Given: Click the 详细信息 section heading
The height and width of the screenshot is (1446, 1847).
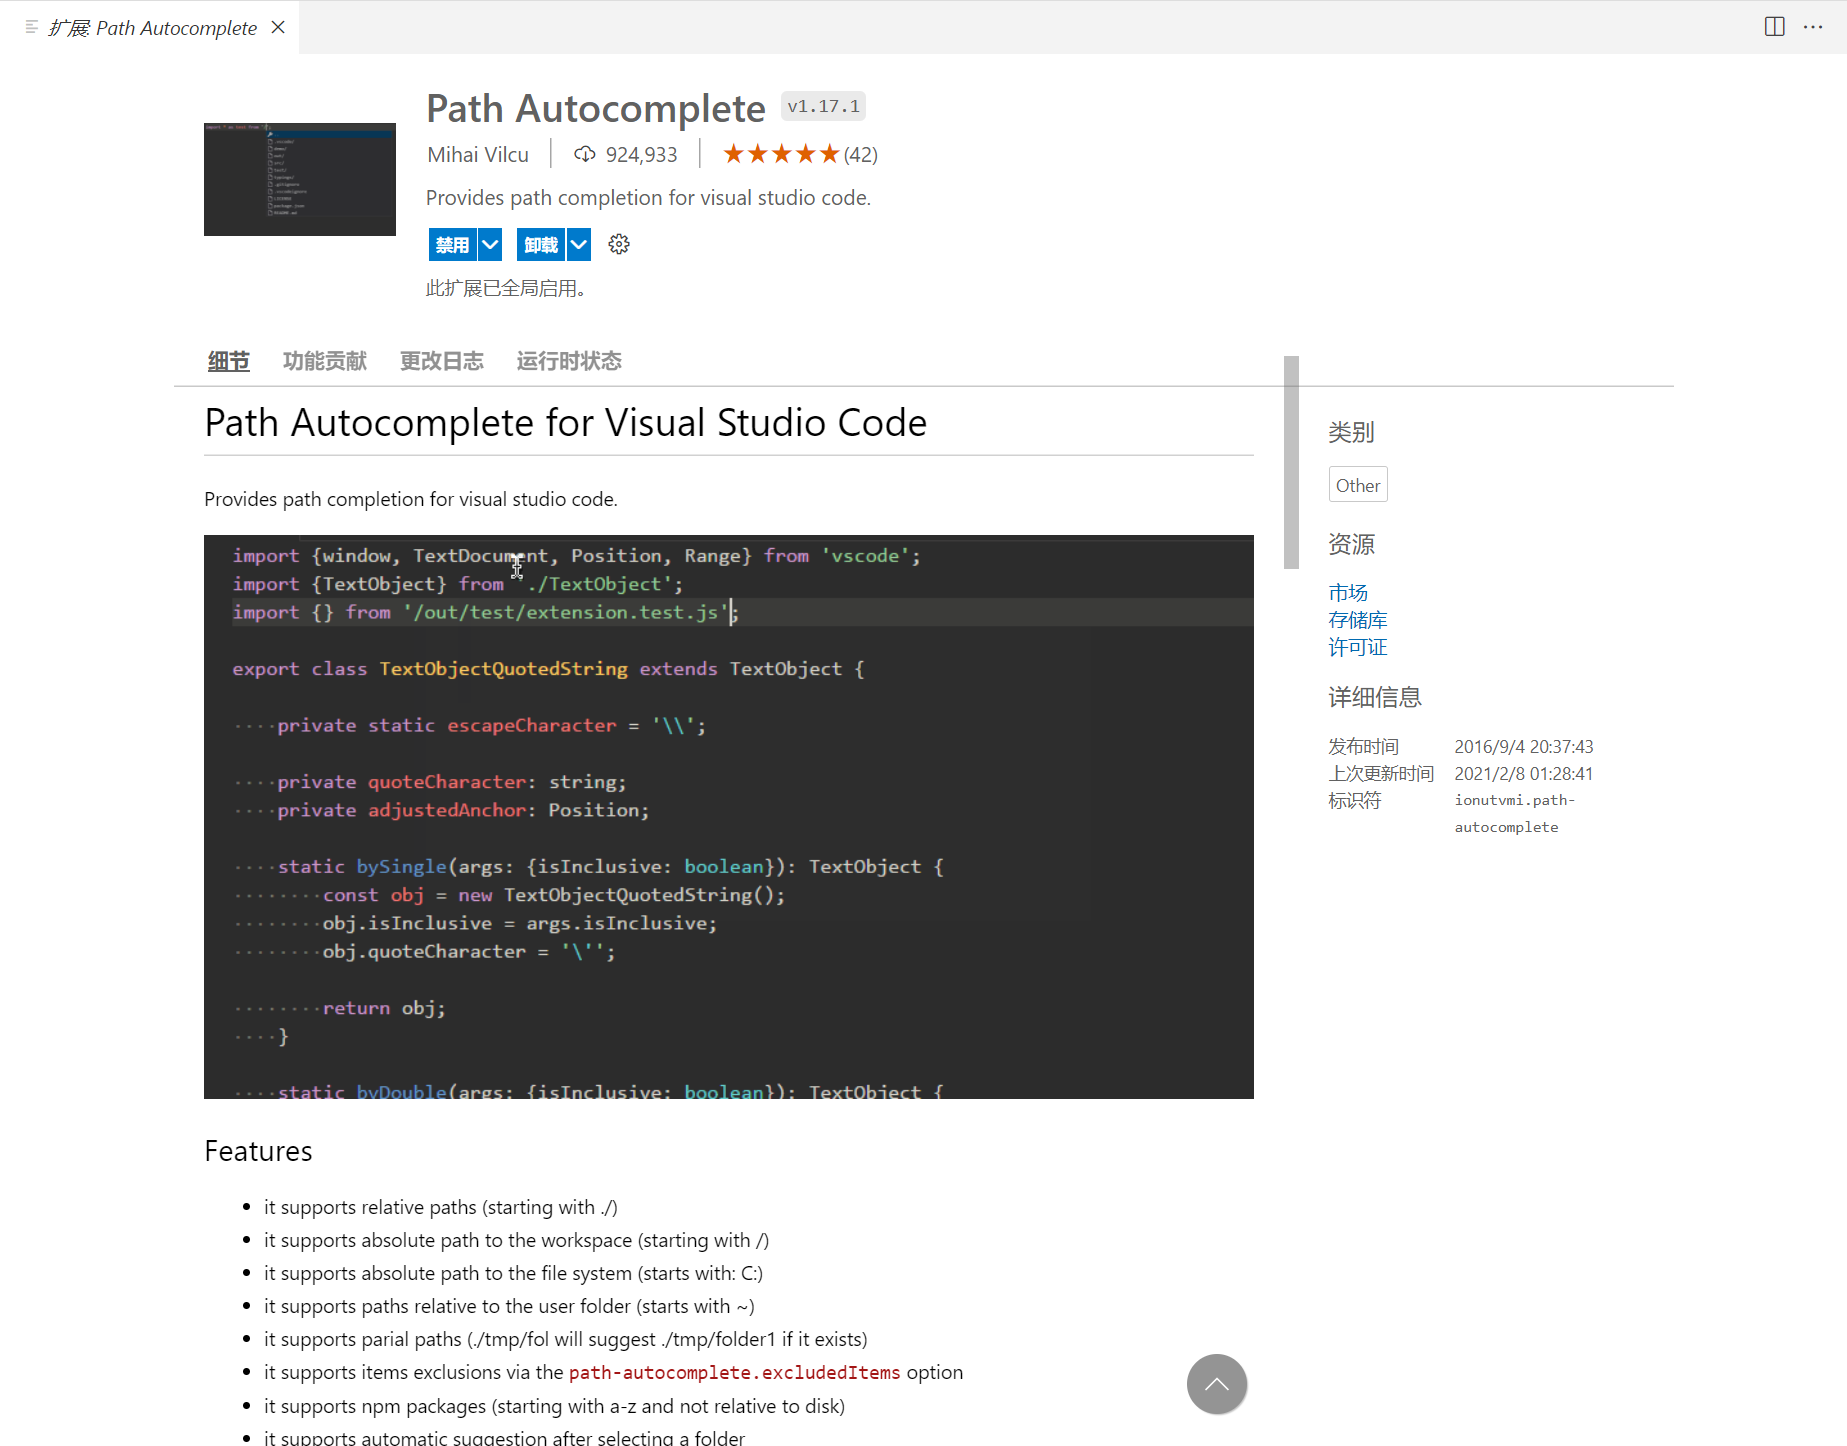Looking at the screenshot, I should (x=1375, y=697).
